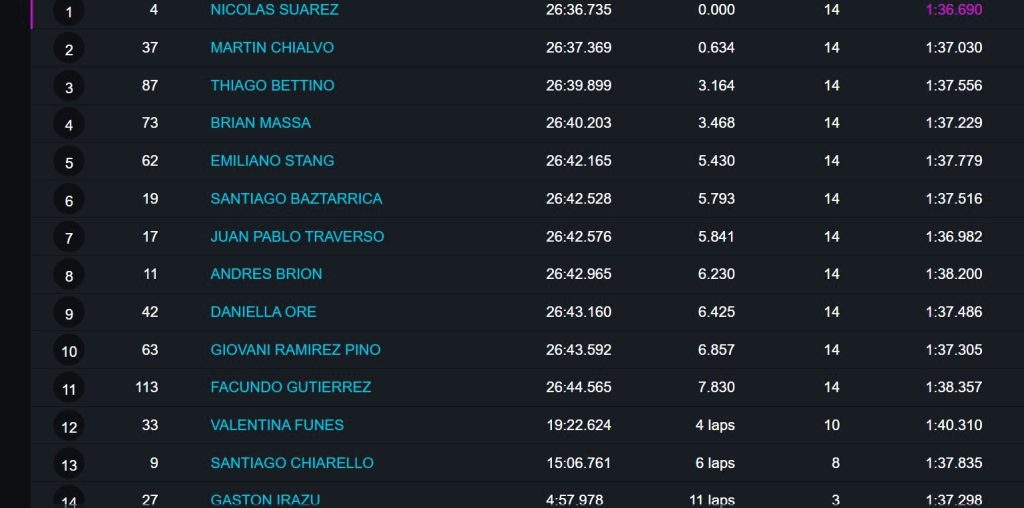Open SANTIAGO CHIARELLO driver link
The width and height of the screenshot is (1024, 508).
click(x=292, y=463)
